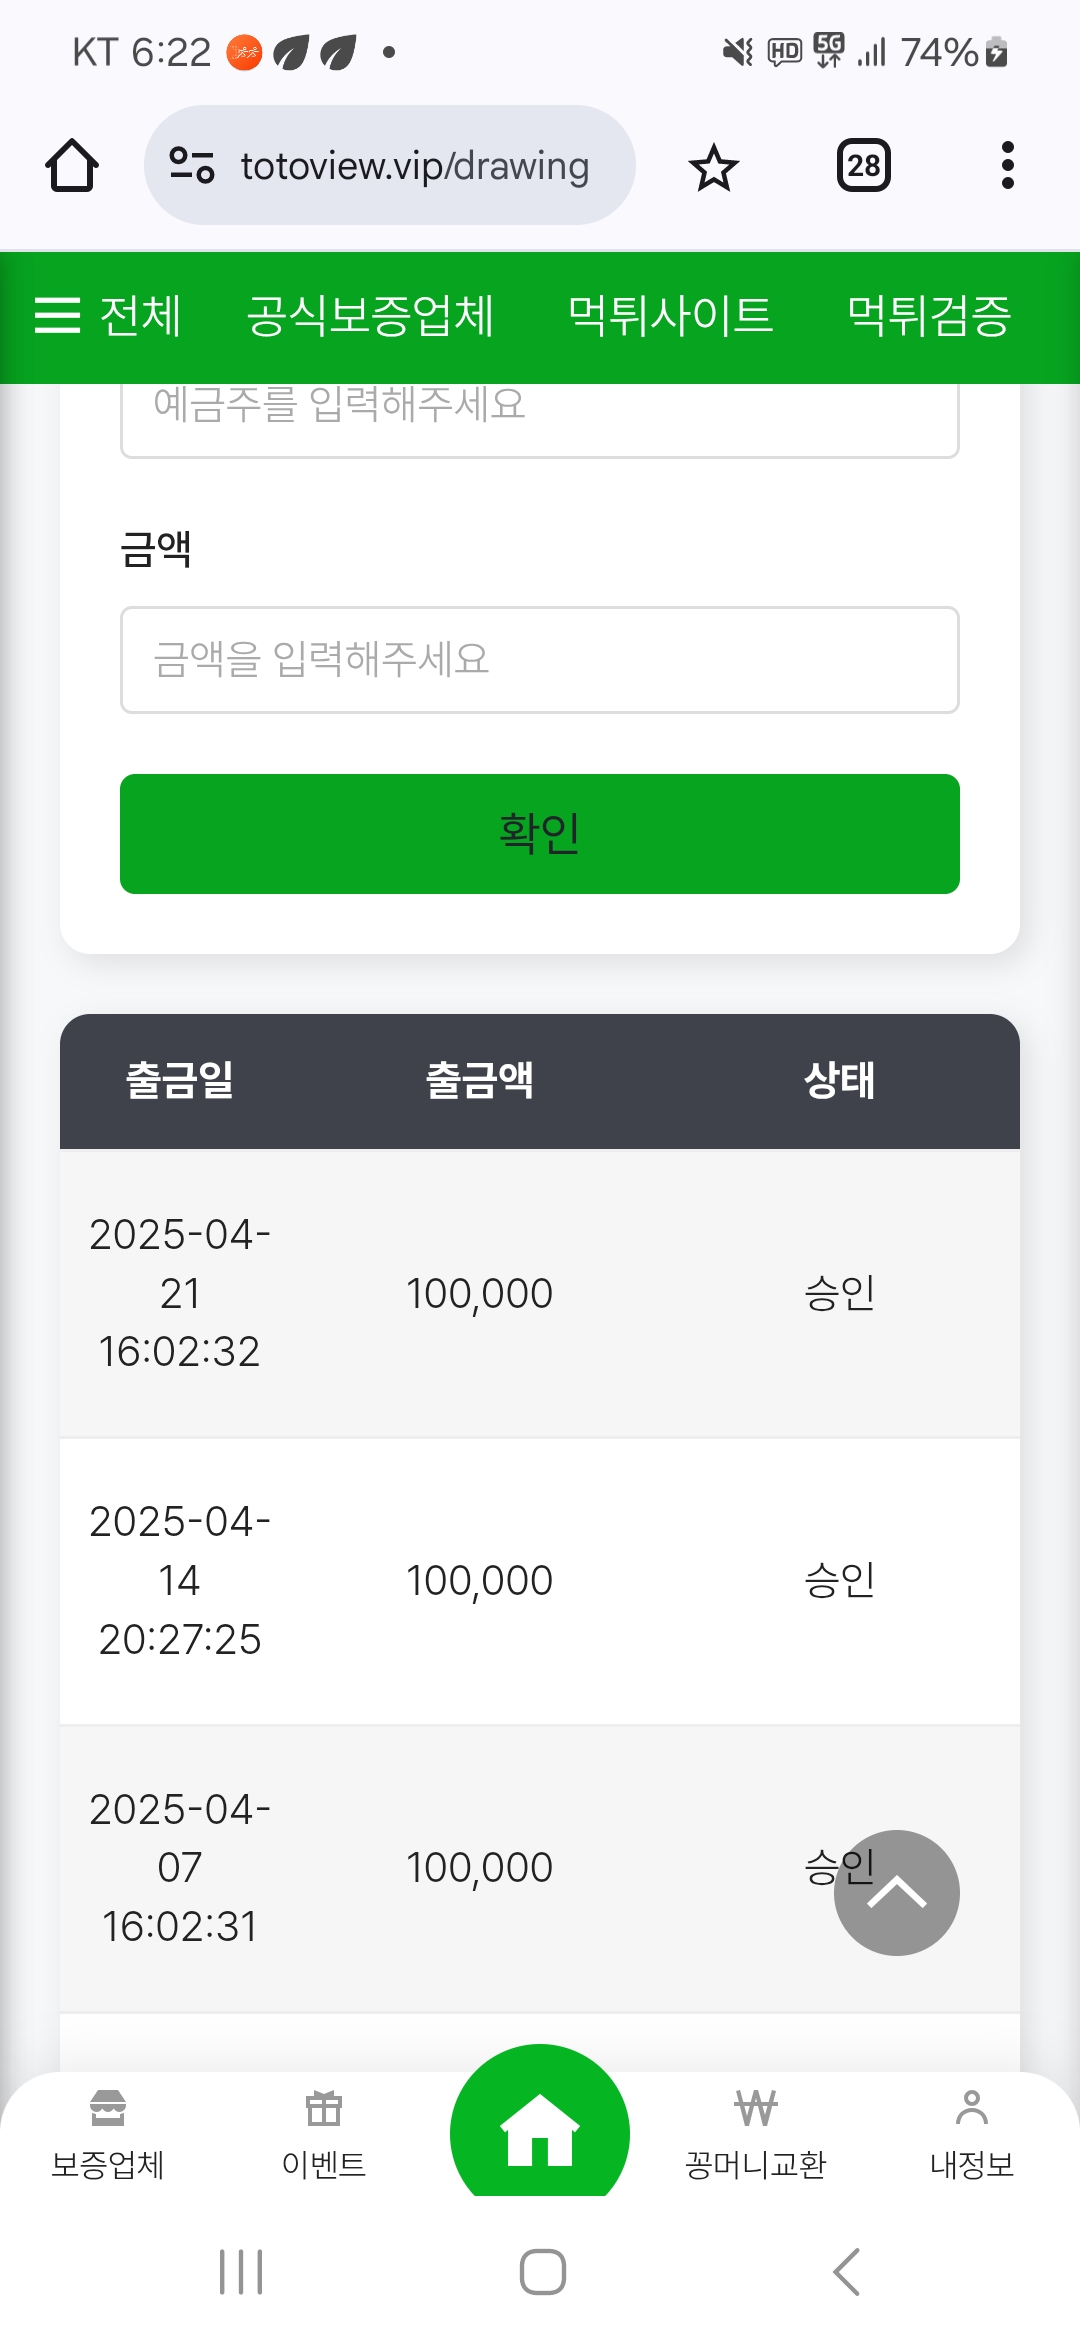Focus the 금액 amount input field

coord(540,660)
